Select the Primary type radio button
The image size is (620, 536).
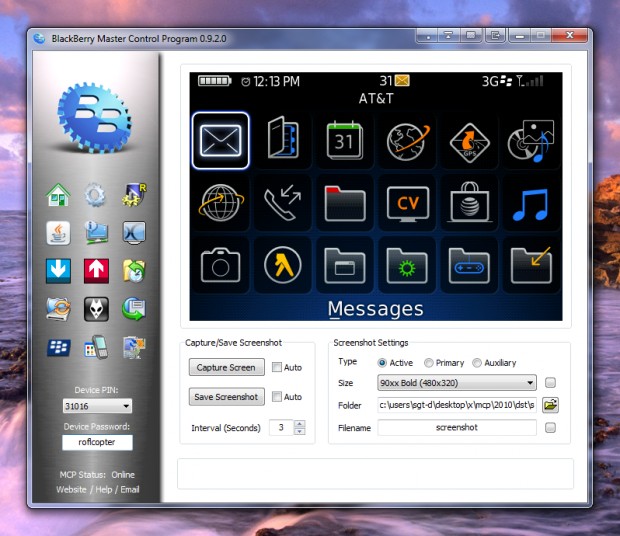(x=429, y=362)
